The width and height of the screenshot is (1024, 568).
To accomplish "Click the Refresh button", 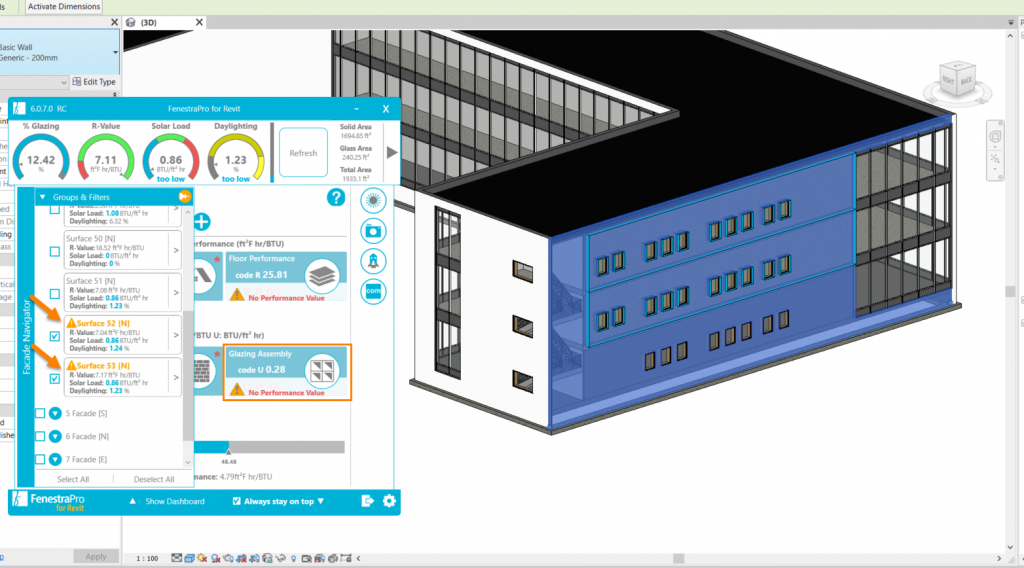I will coord(303,153).
